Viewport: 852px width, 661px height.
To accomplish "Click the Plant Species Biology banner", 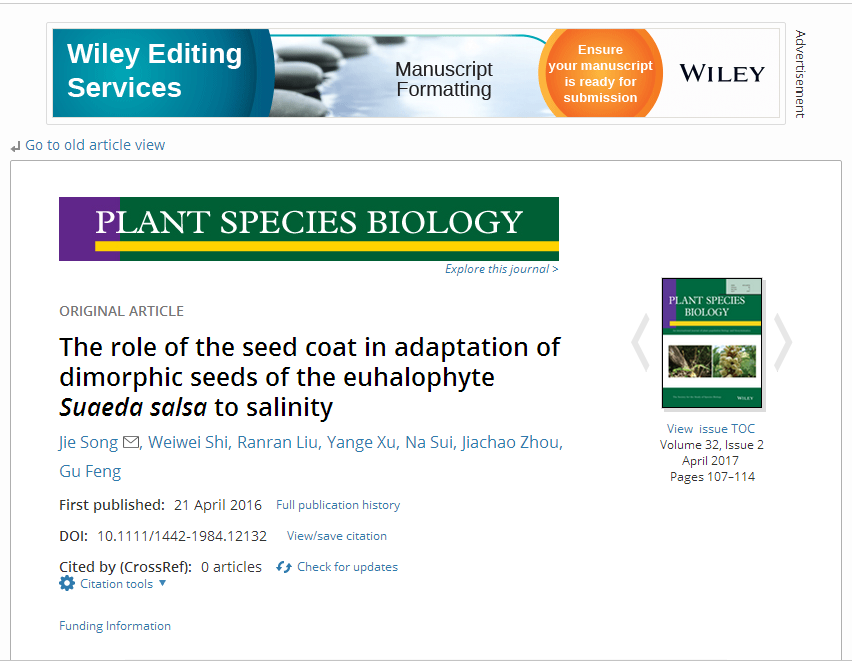I will [308, 228].
